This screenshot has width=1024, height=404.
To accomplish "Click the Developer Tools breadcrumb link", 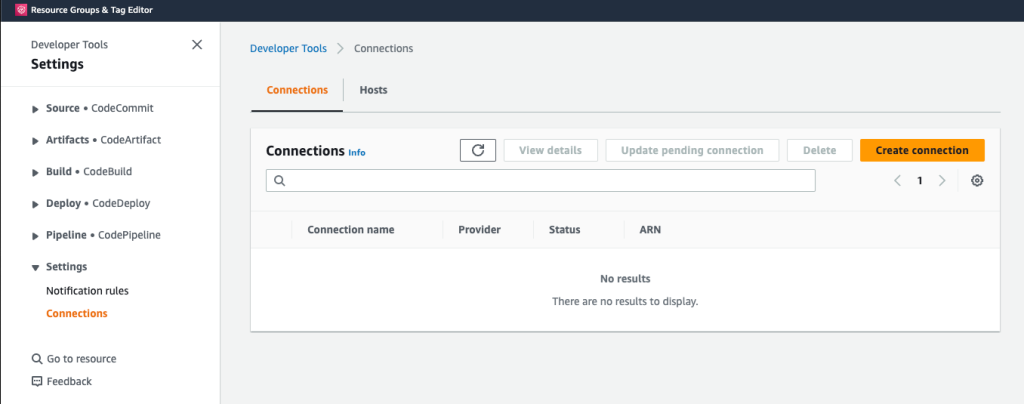I will coord(289,48).
